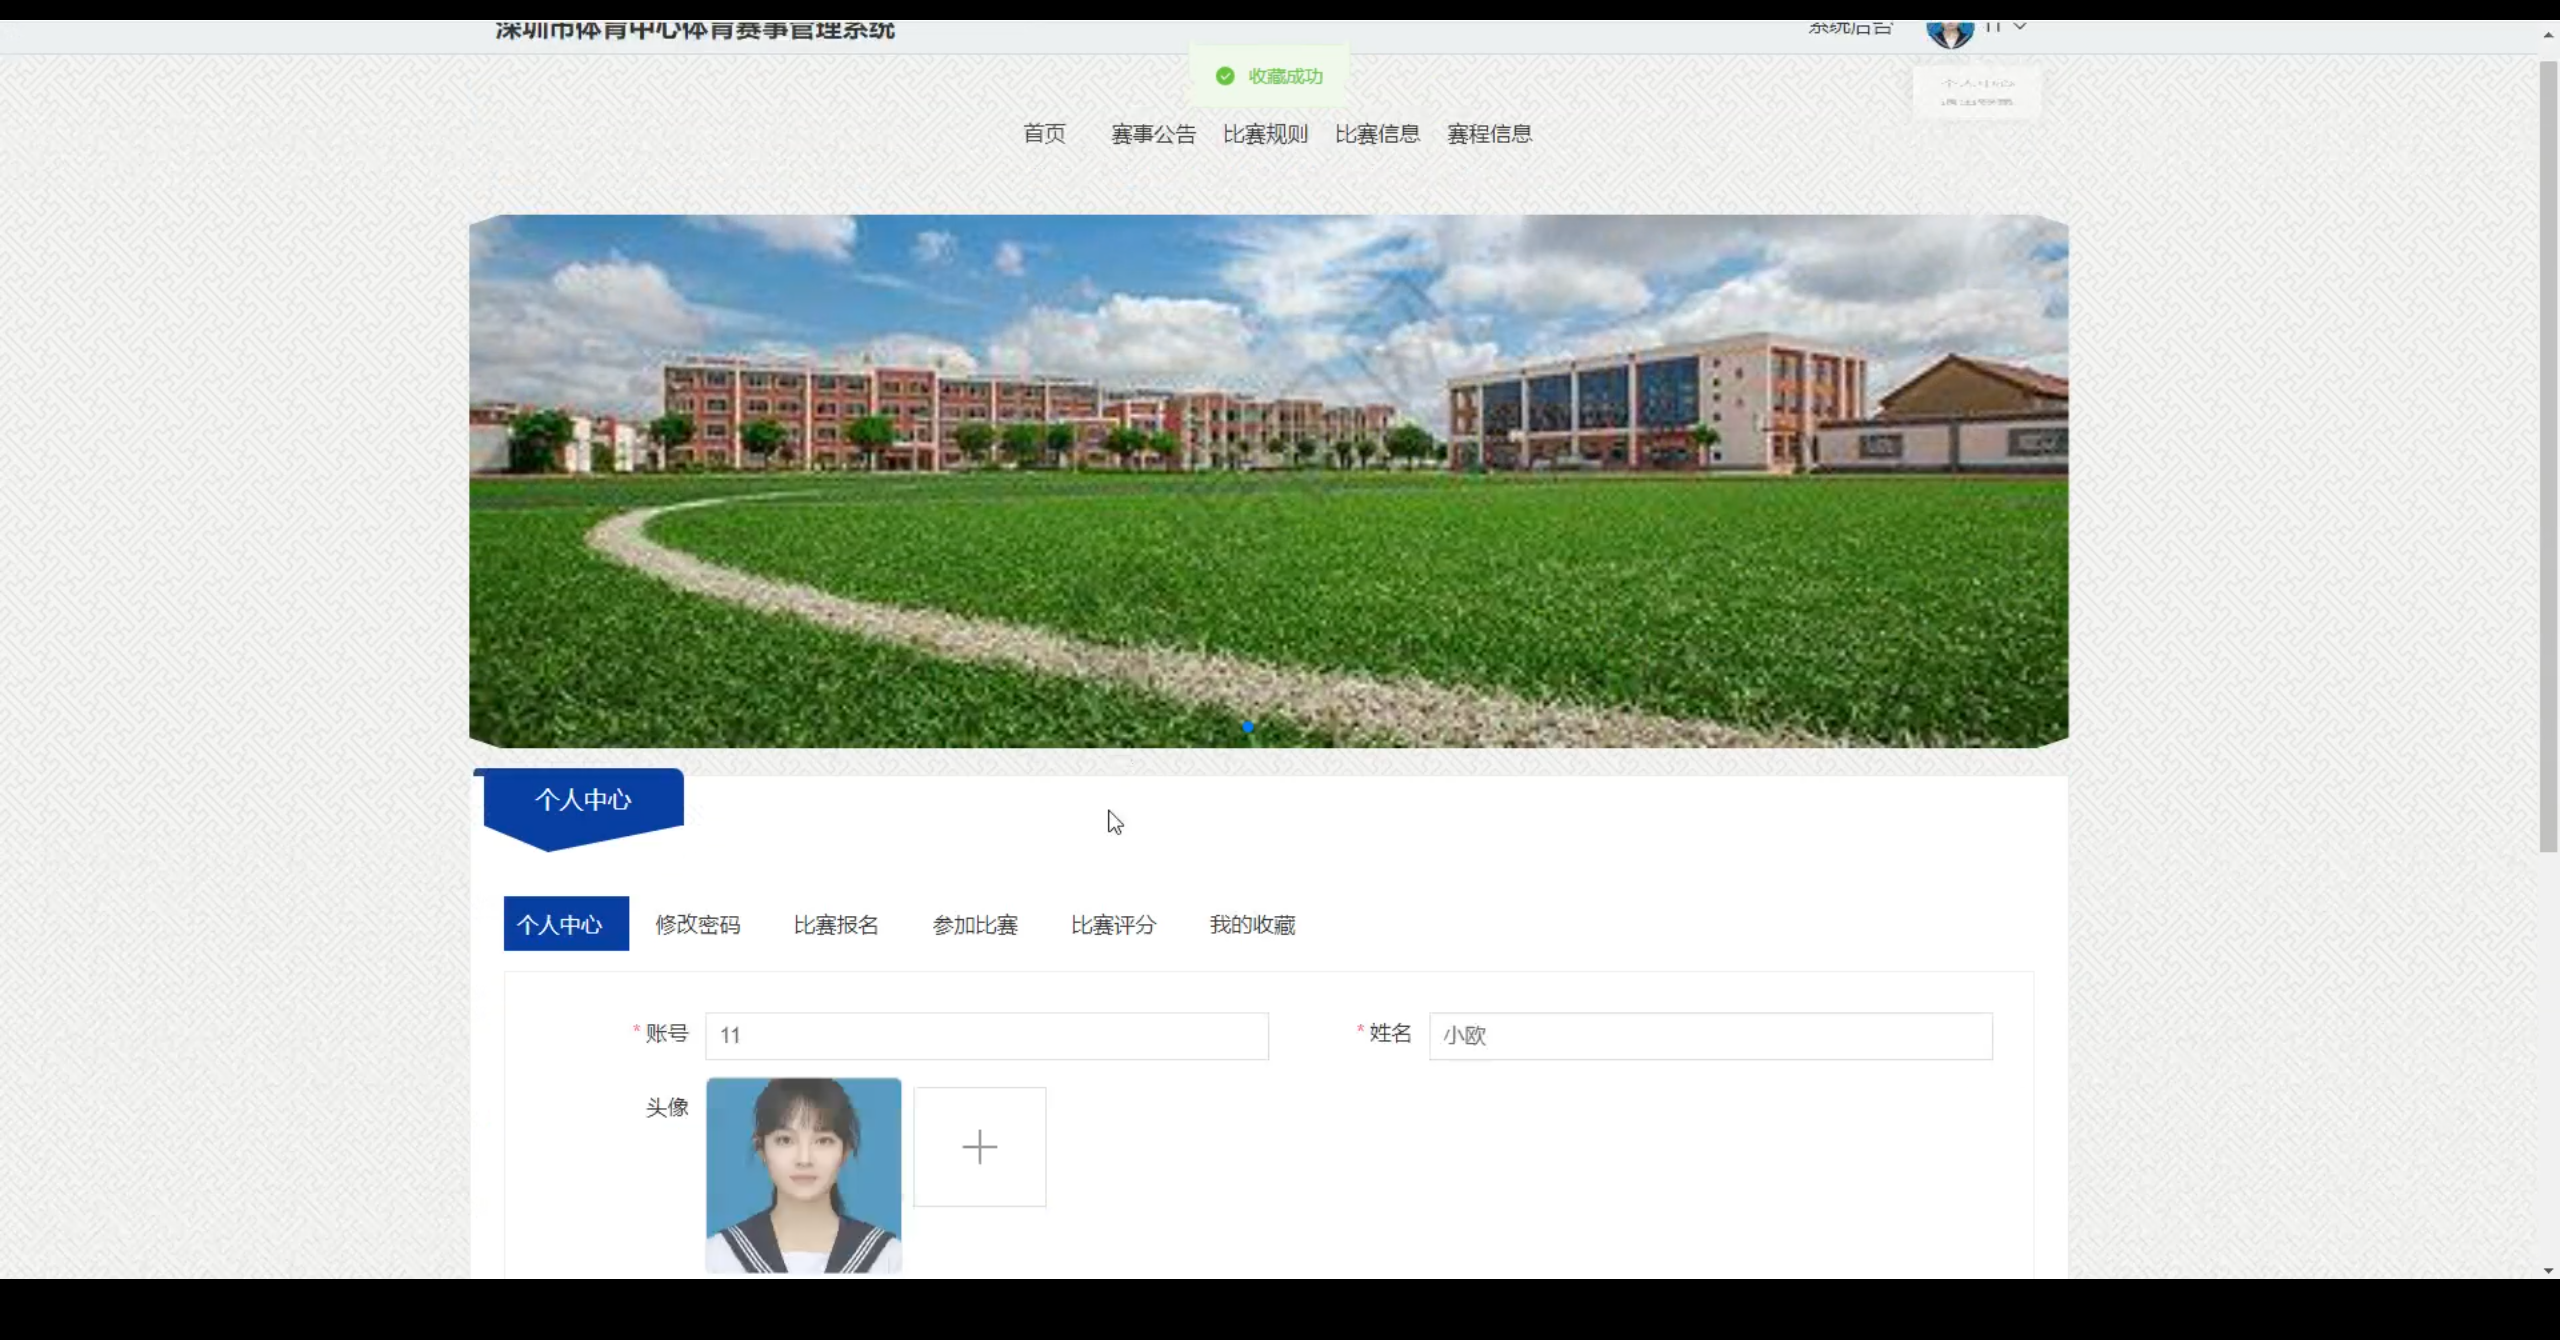This screenshot has height=1340, width=2560.
Task: Switch to 我的收藏 tab
Action: coord(1252,925)
